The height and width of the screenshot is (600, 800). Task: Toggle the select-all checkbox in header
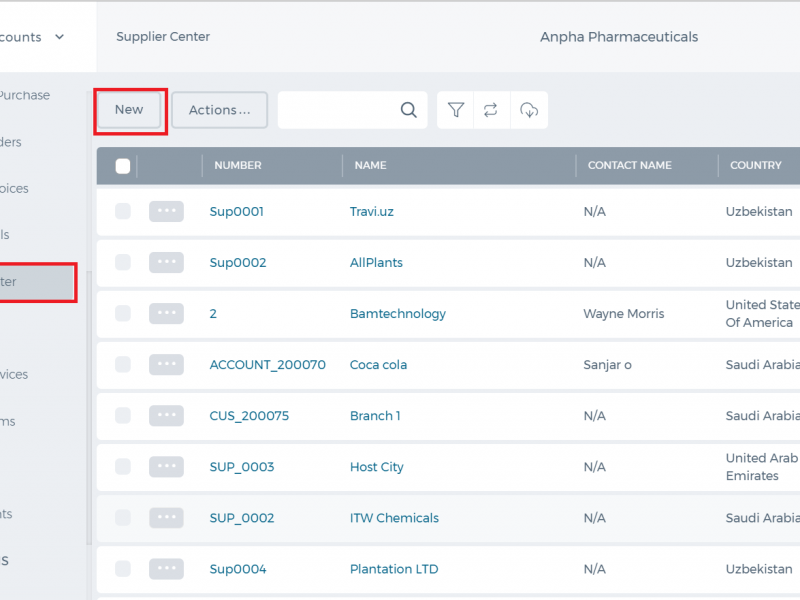(123, 166)
